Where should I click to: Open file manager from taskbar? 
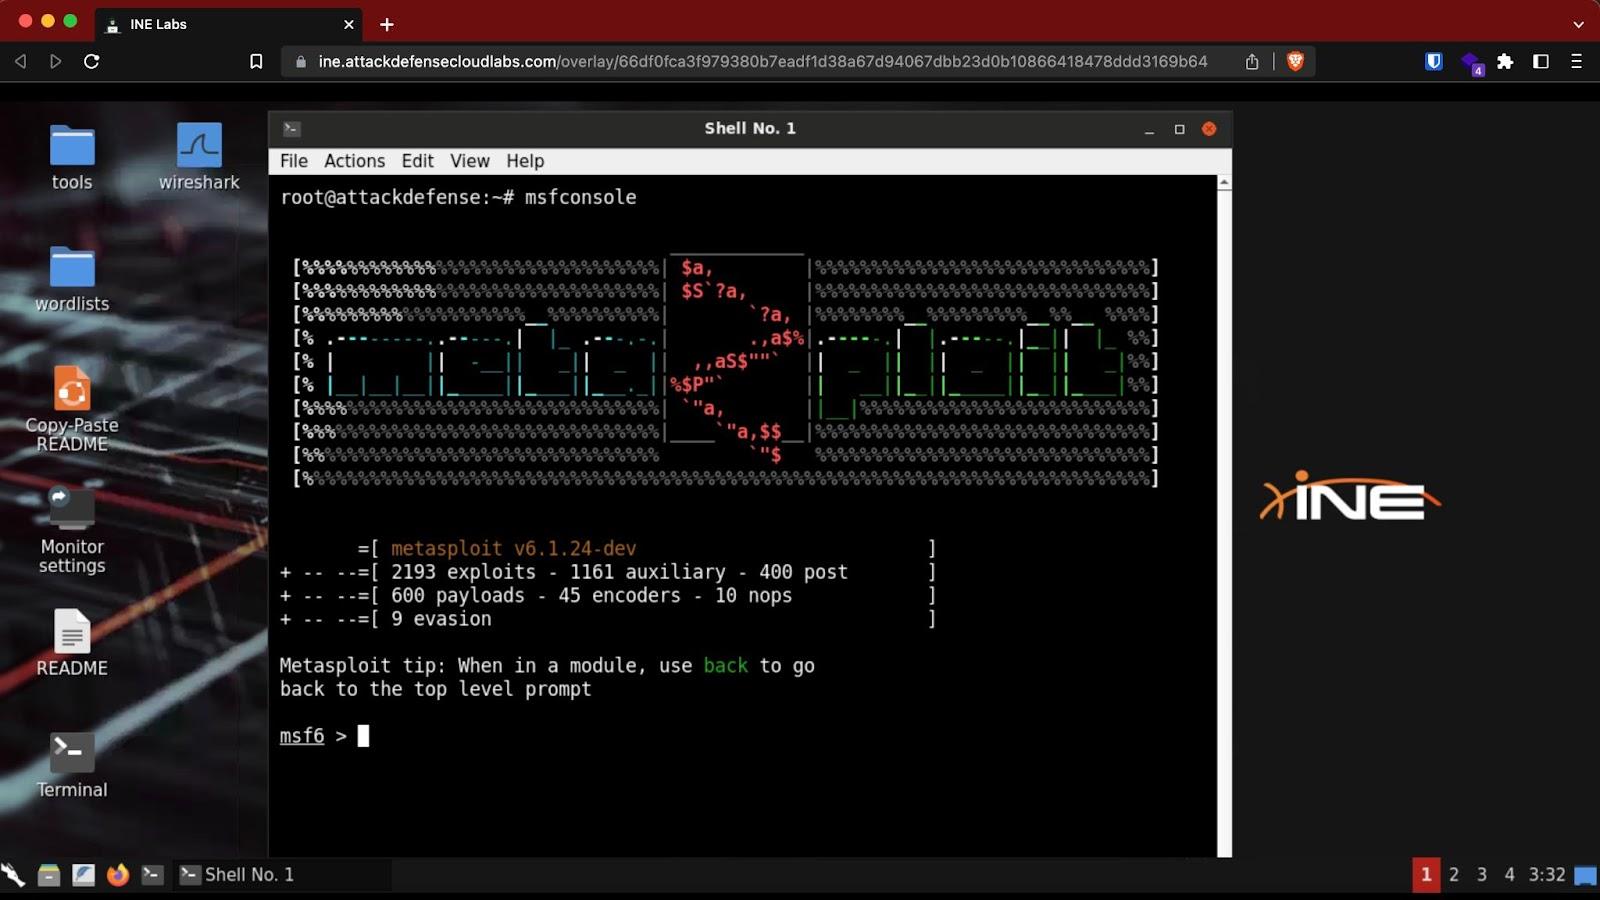pyautogui.click(x=49, y=875)
